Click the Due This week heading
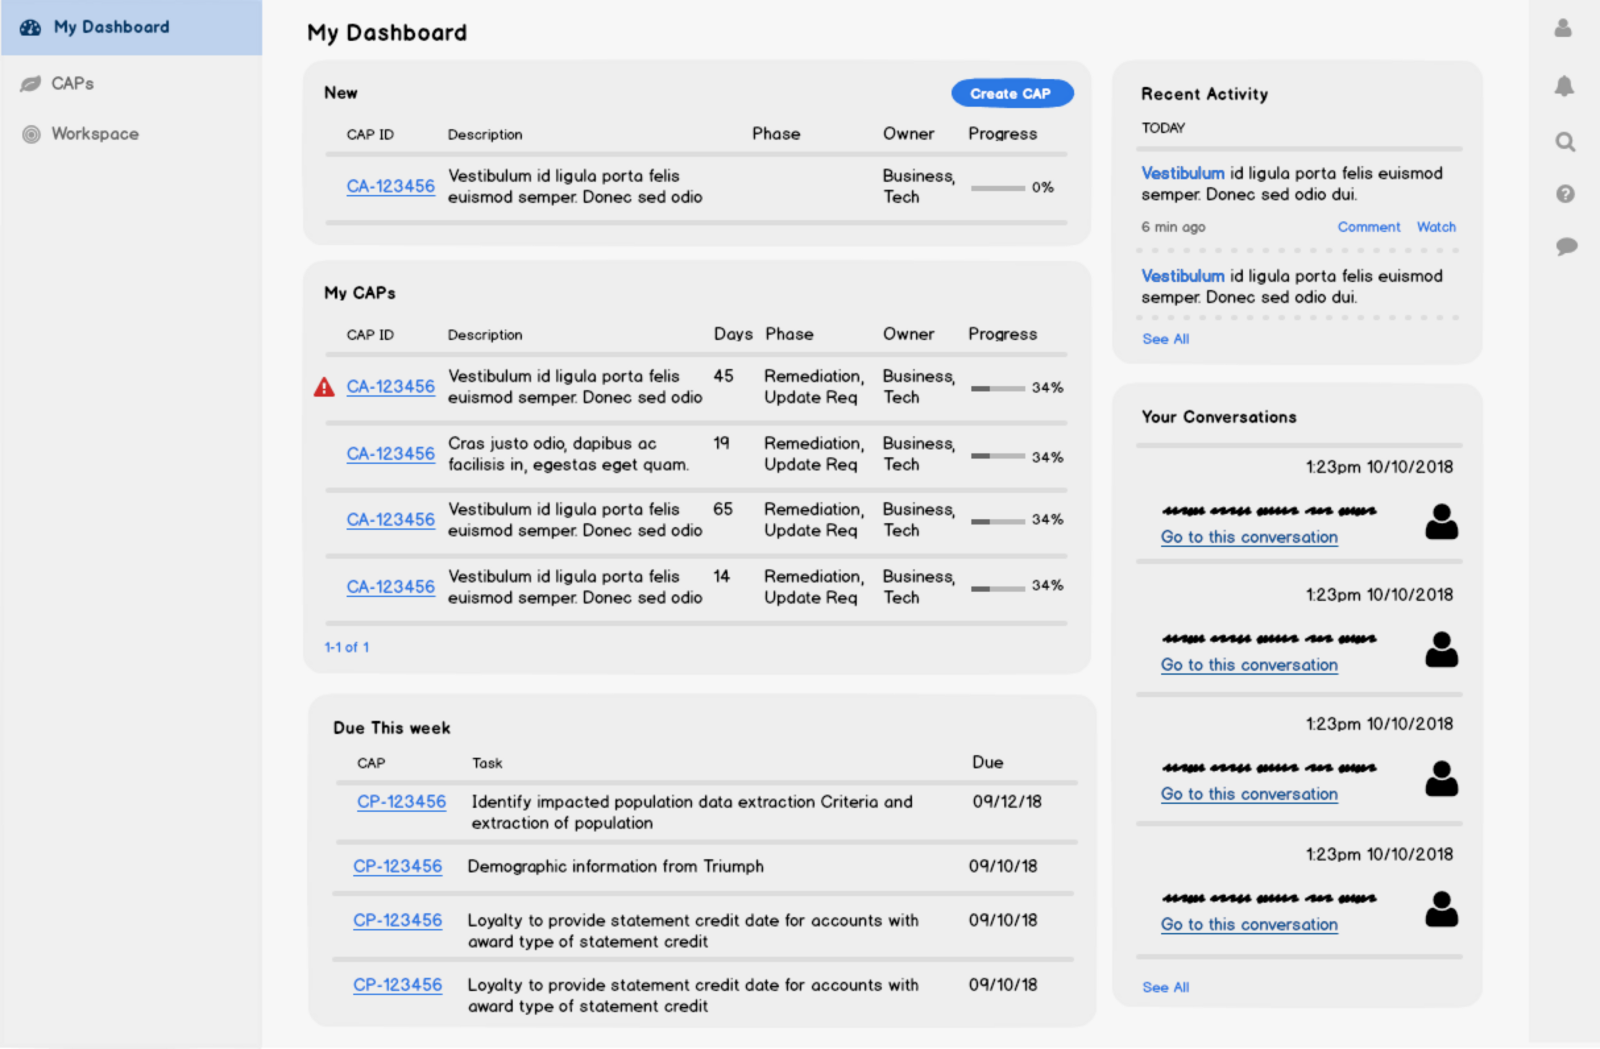The height and width of the screenshot is (1049, 1600). coord(392,728)
